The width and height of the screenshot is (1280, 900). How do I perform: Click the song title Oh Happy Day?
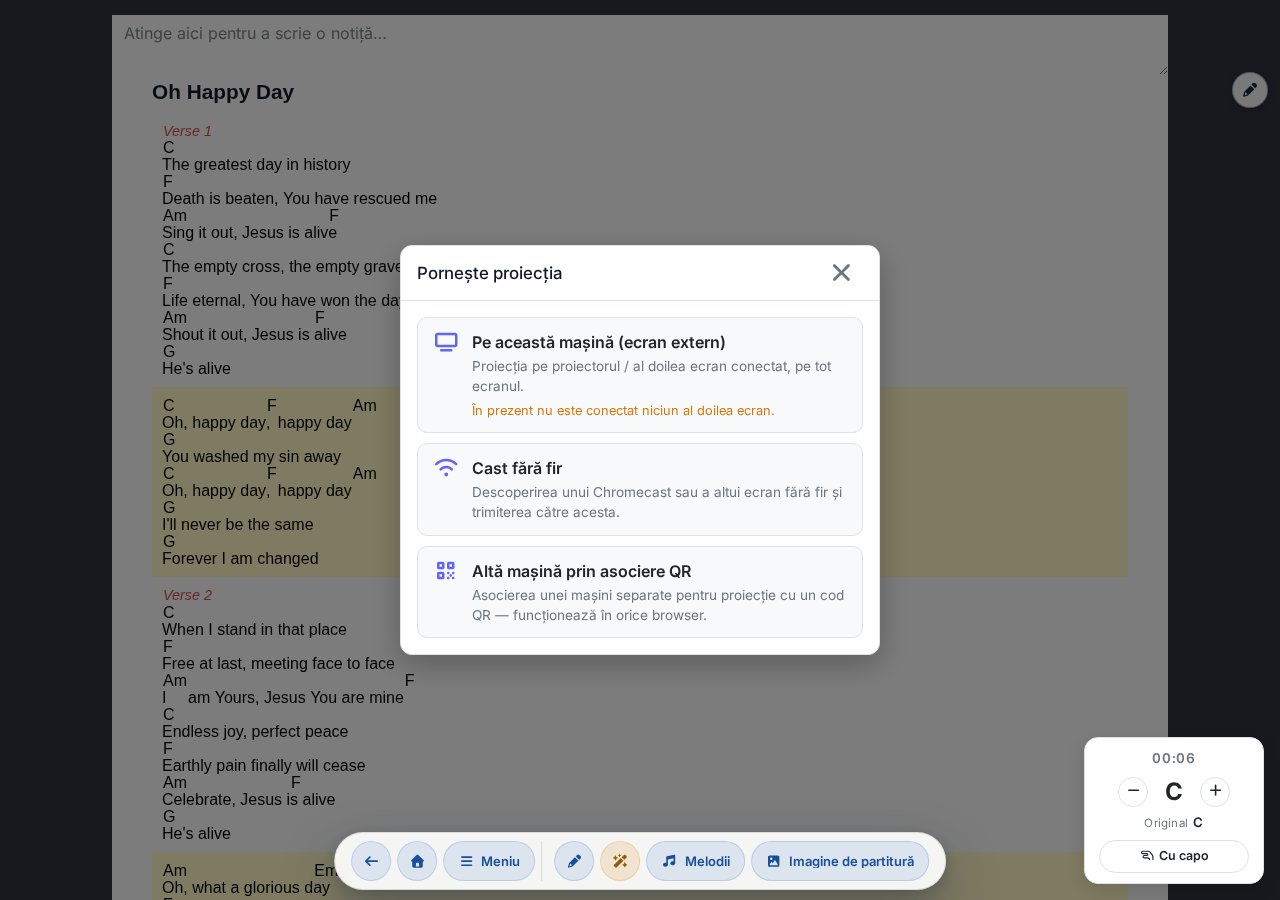pyautogui.click(x=223, y=92)
